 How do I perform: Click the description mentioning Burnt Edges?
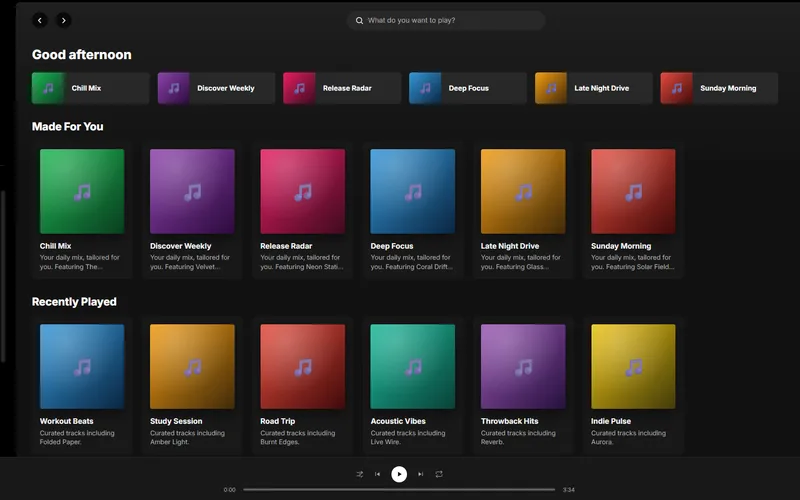tap(297, 437)
